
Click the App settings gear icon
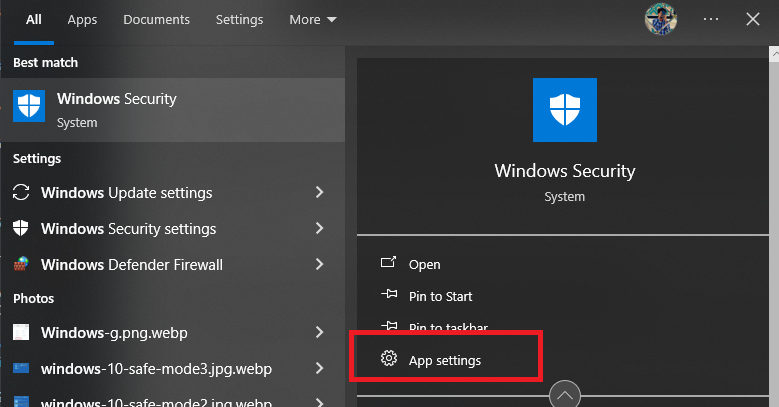click(x=389, y=360)
